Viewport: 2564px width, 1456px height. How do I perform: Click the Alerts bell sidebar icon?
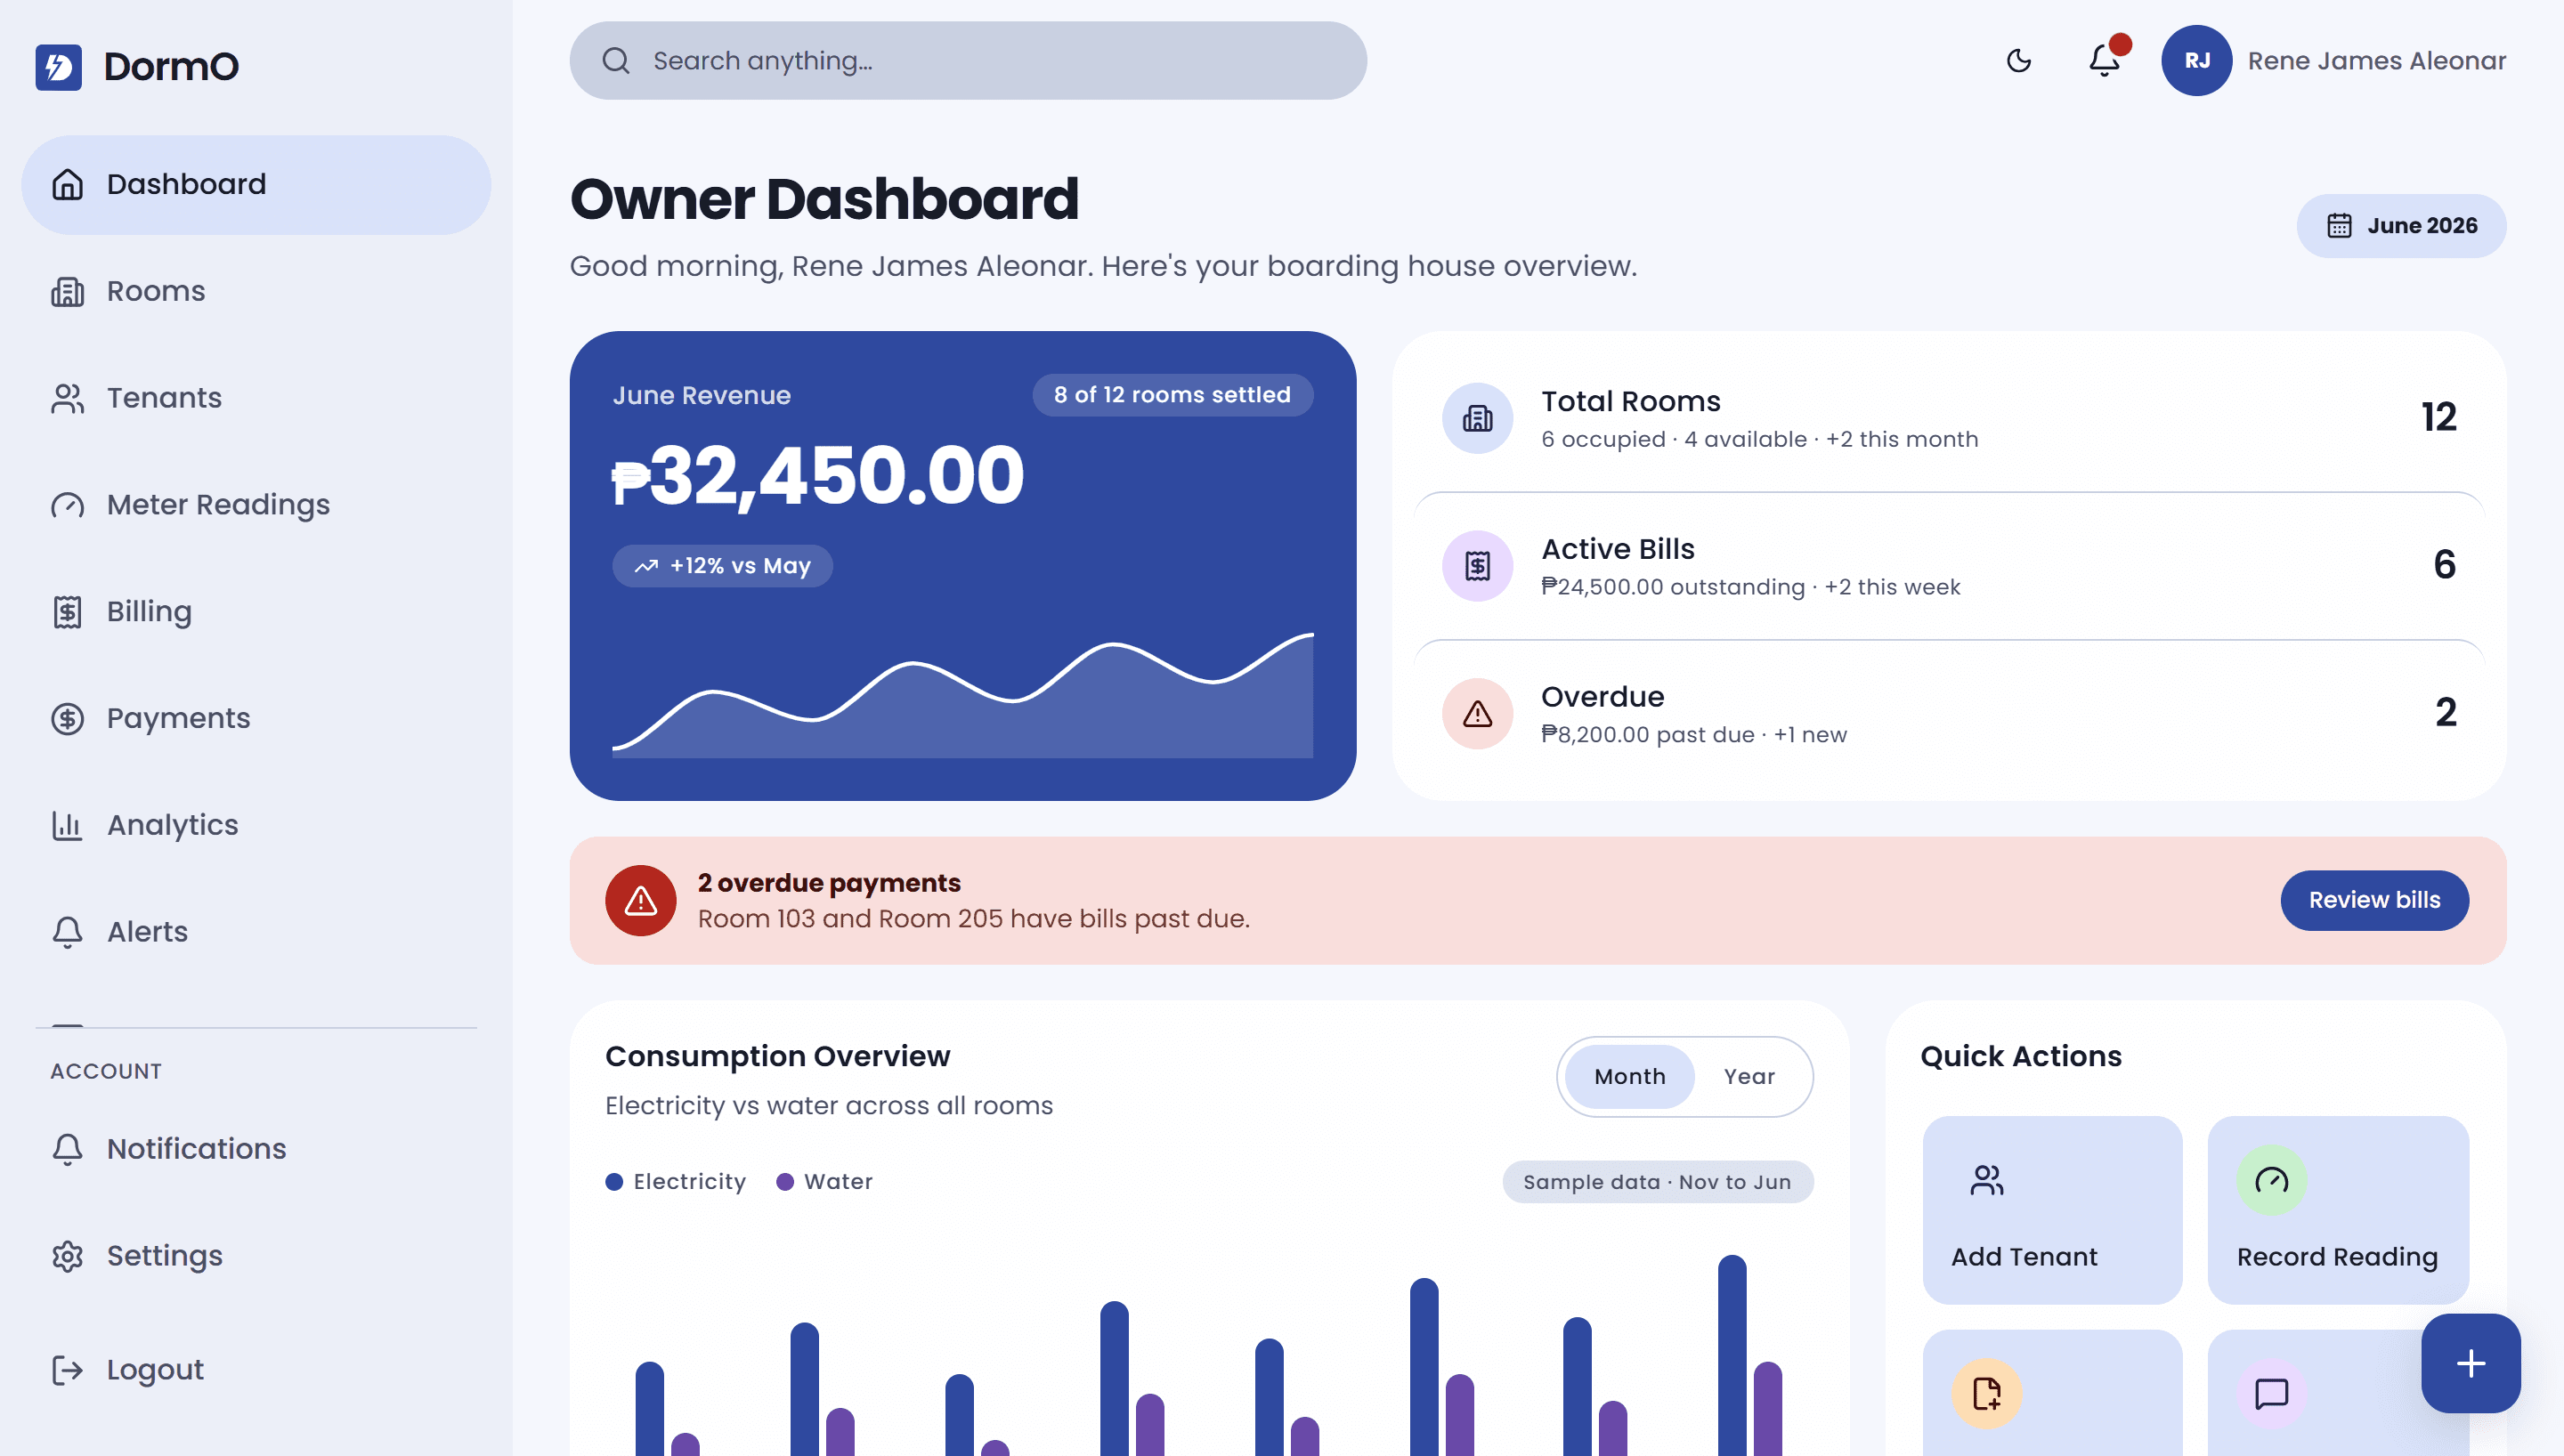67,932
